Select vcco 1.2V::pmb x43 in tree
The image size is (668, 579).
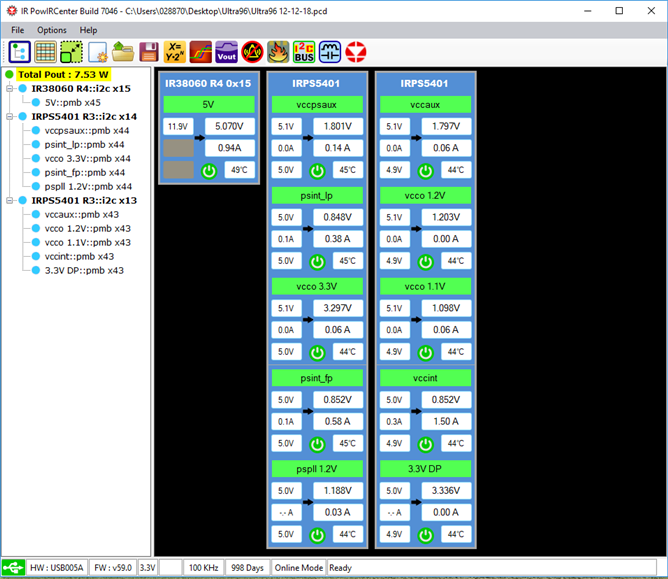coord(87,228)
